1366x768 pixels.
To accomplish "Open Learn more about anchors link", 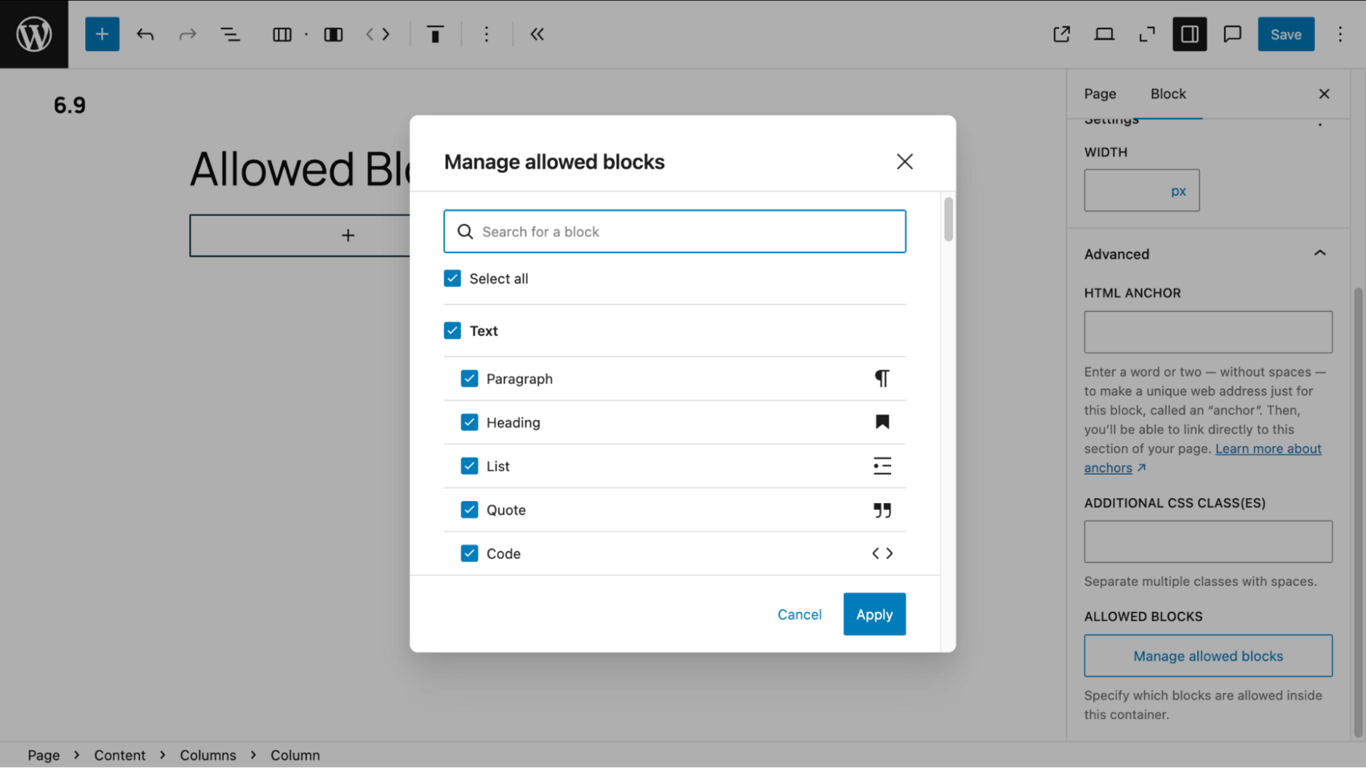I will 1268,448.
